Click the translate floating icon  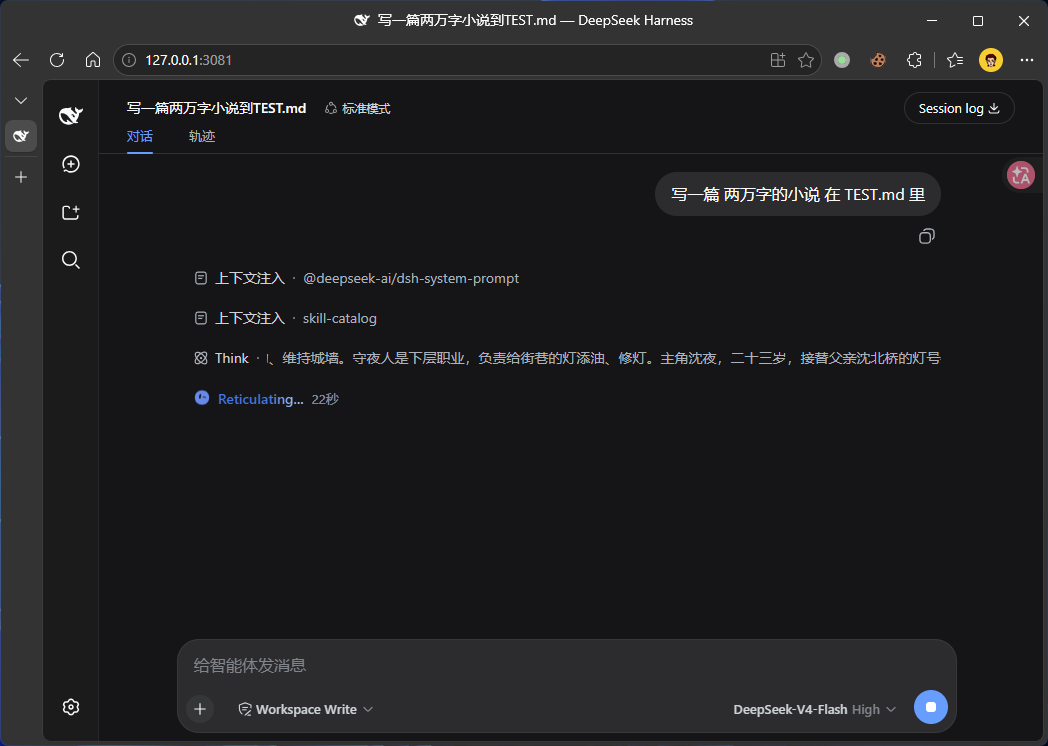(1021, 175)
